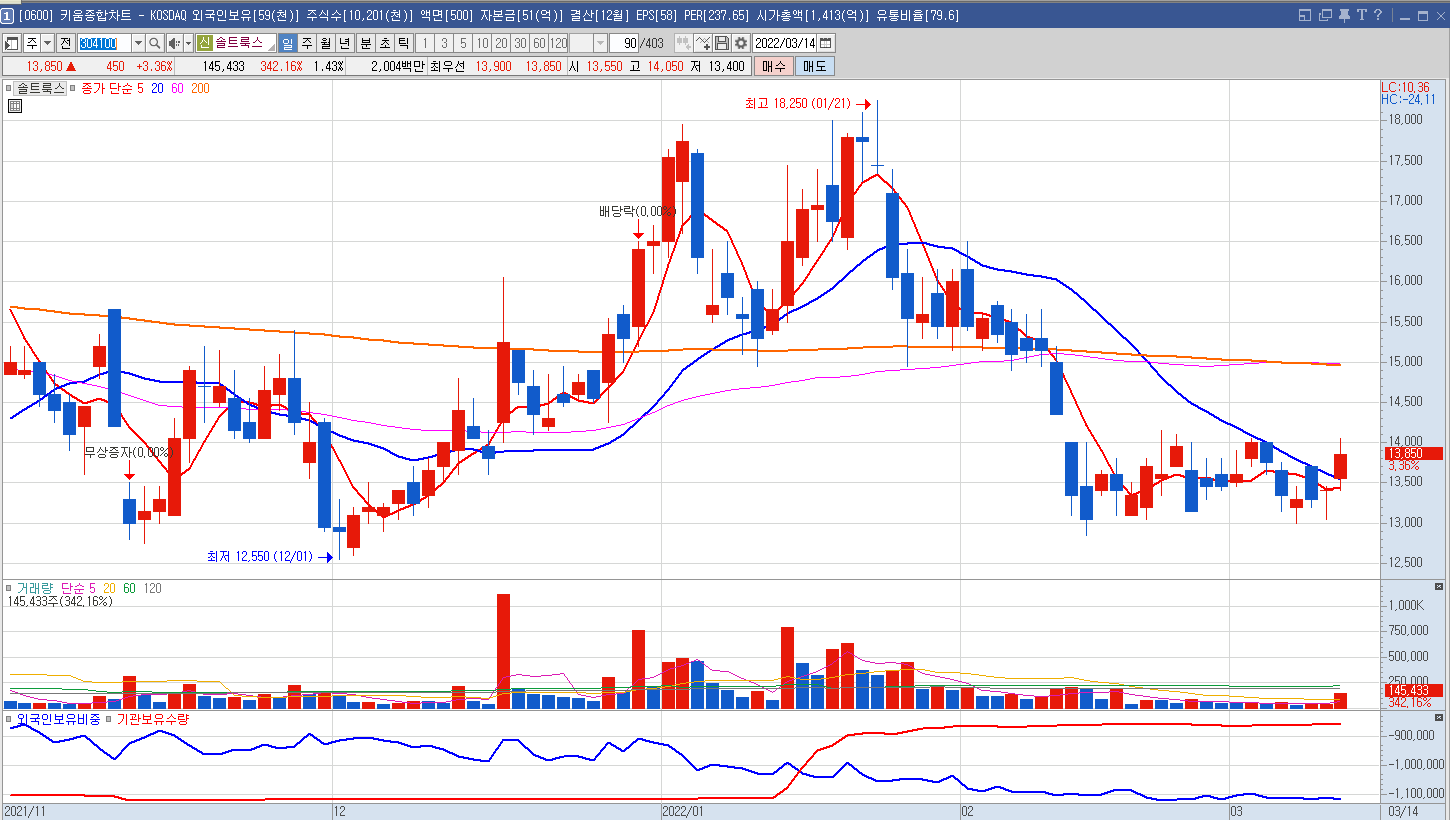Select minute period button 분

[365, 43]
